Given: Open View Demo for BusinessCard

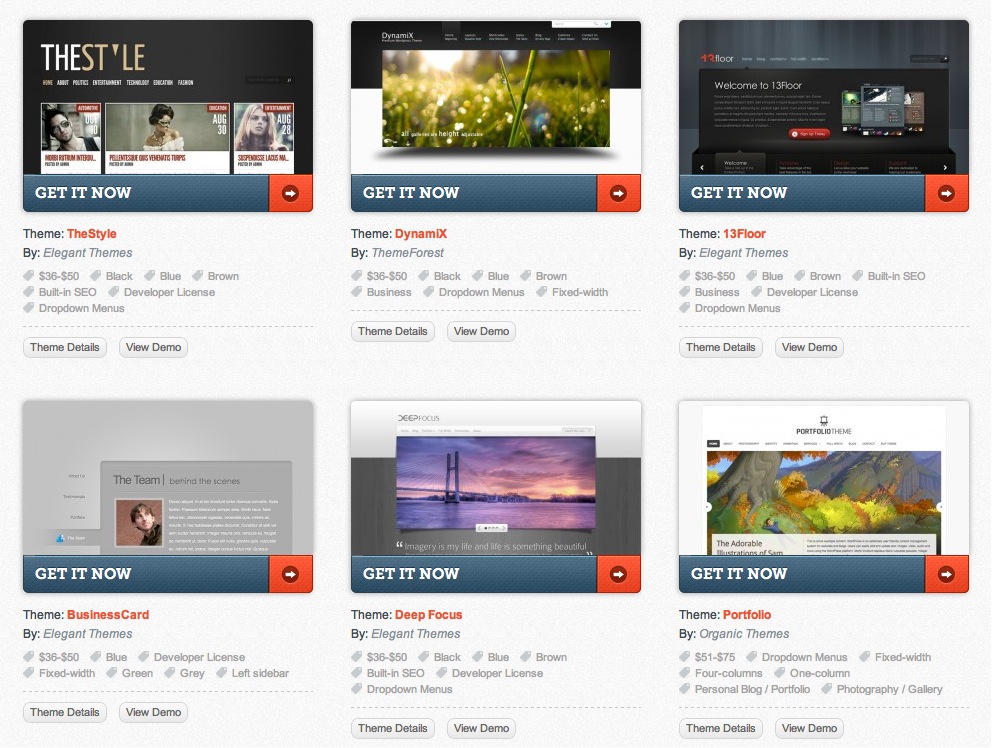Looking at the screenshot, I should pyautogui.click(x=153, y=712).
